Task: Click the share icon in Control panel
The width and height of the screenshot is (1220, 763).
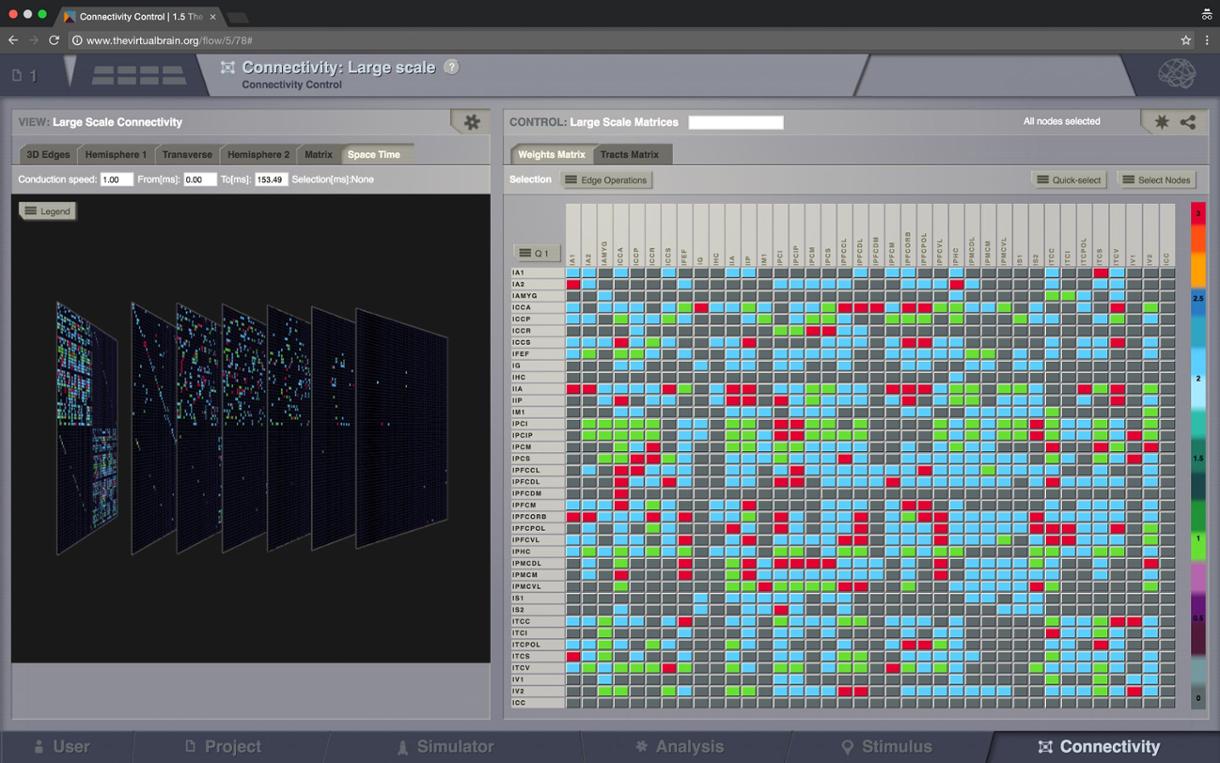Action: click(1188, 122)
